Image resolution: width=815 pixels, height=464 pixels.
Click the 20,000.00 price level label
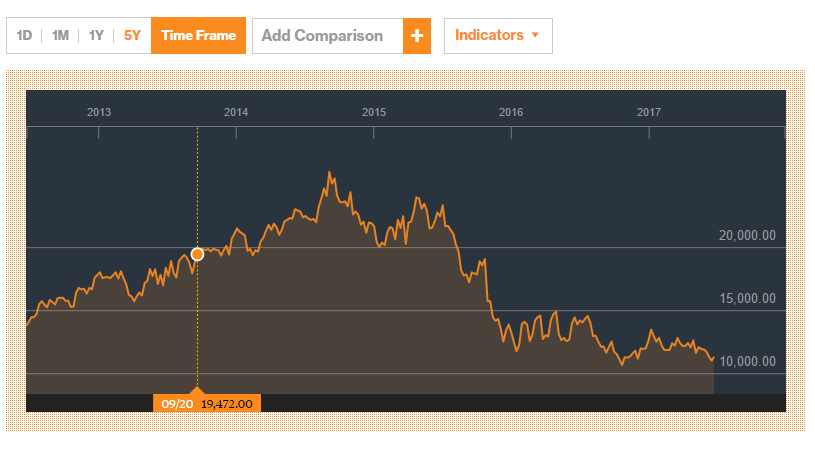(747, 236)
